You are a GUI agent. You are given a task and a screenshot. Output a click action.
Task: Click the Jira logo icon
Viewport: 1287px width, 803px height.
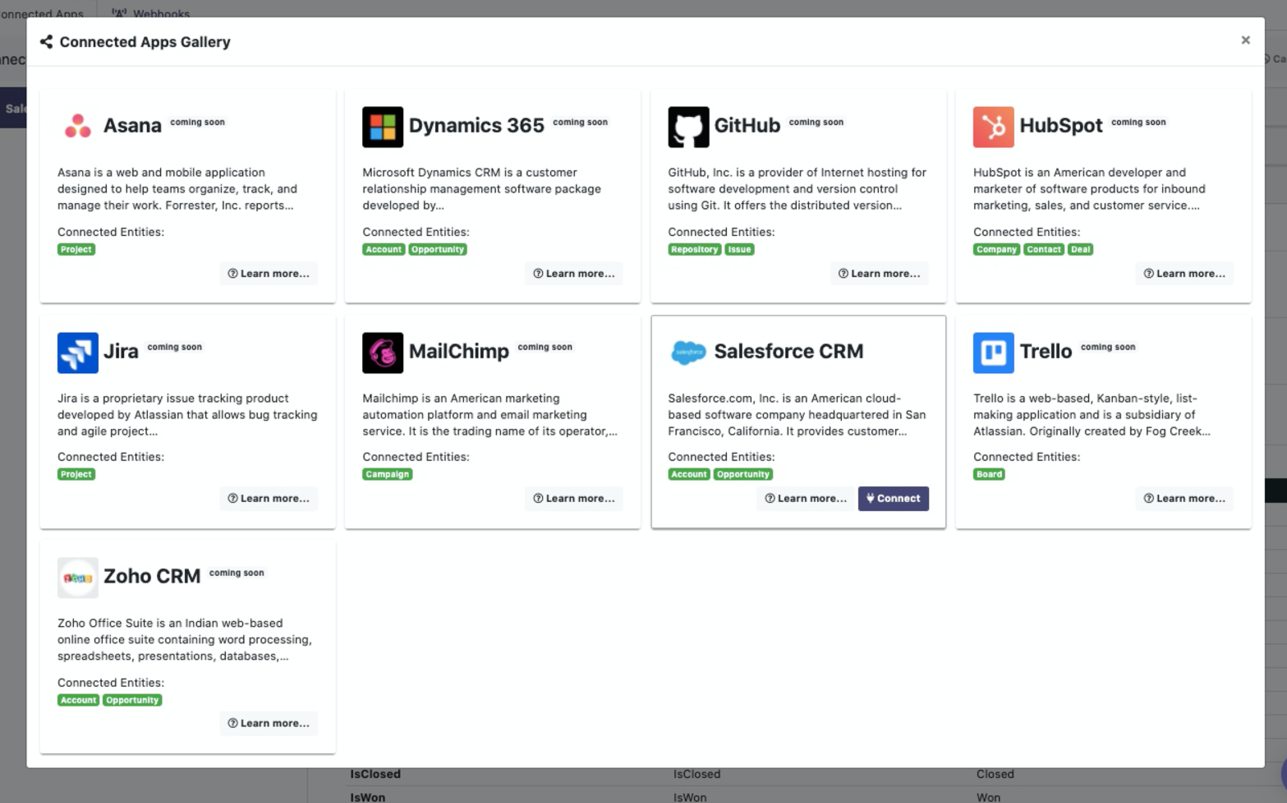point(78,352)
